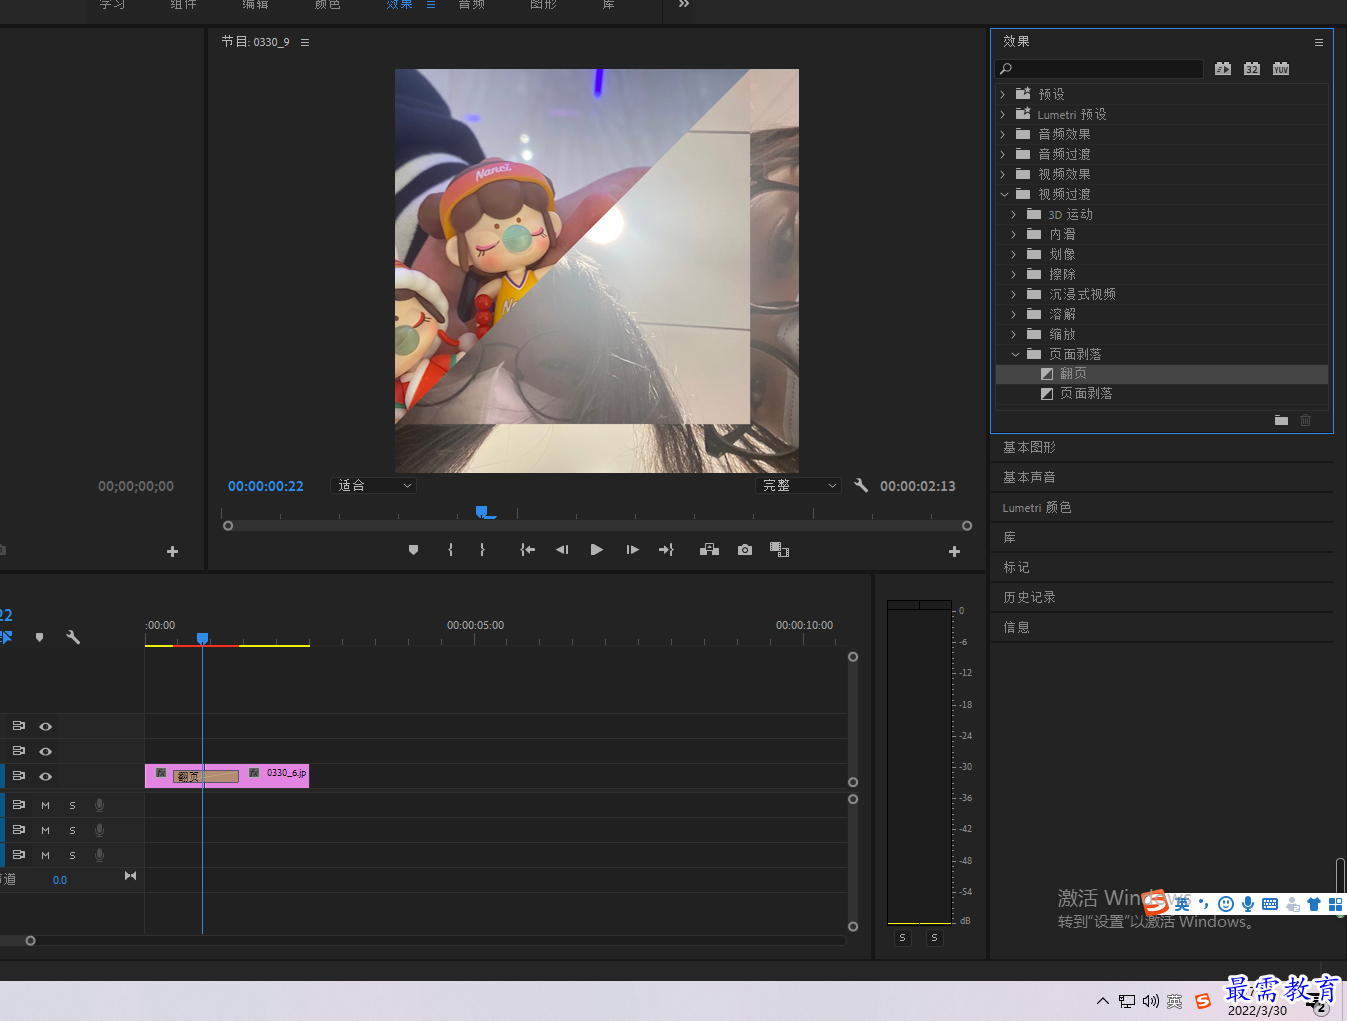Open the 标记 panel tab
The width and height of the screenshot is (1347, 1021).
1016,567
